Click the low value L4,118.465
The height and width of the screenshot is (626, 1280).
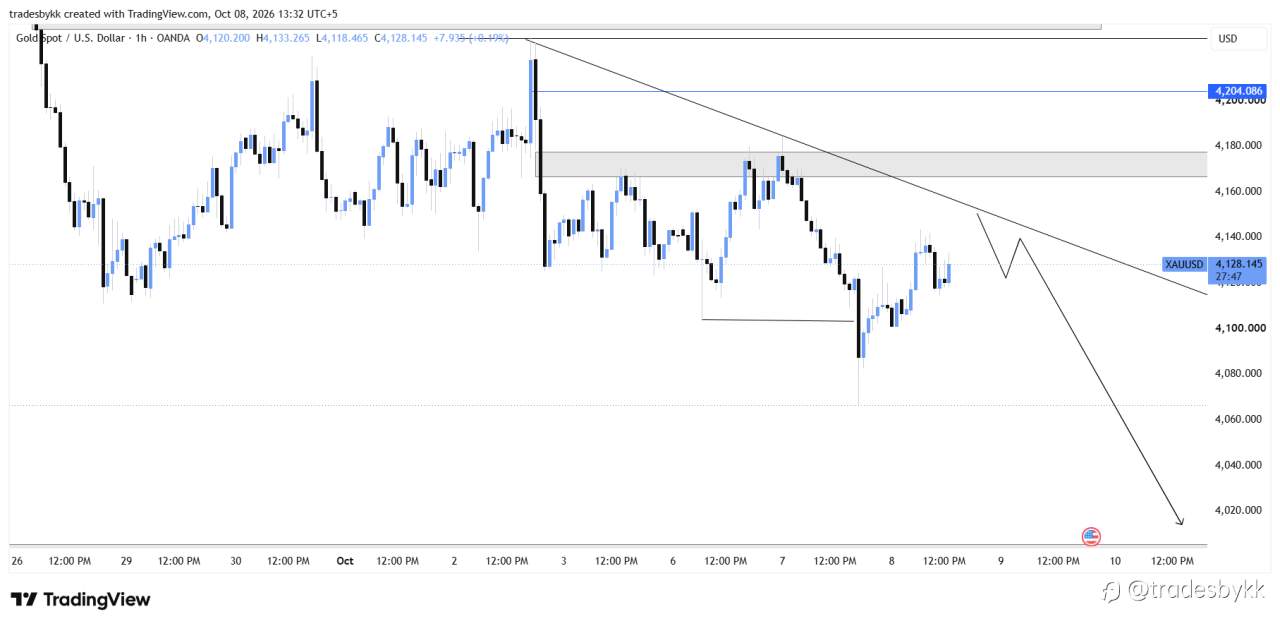342,38
